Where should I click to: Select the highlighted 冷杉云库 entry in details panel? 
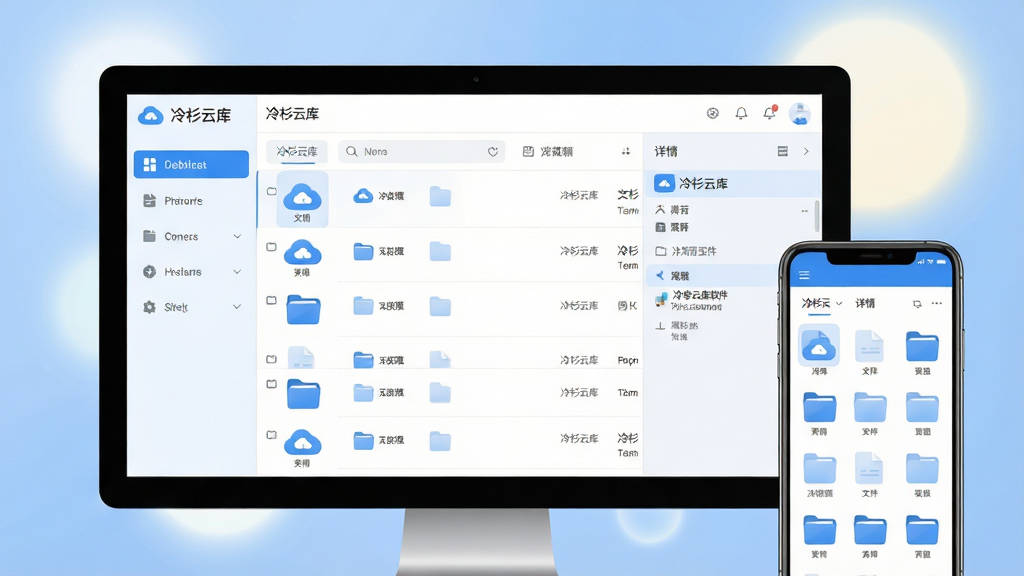731,184
